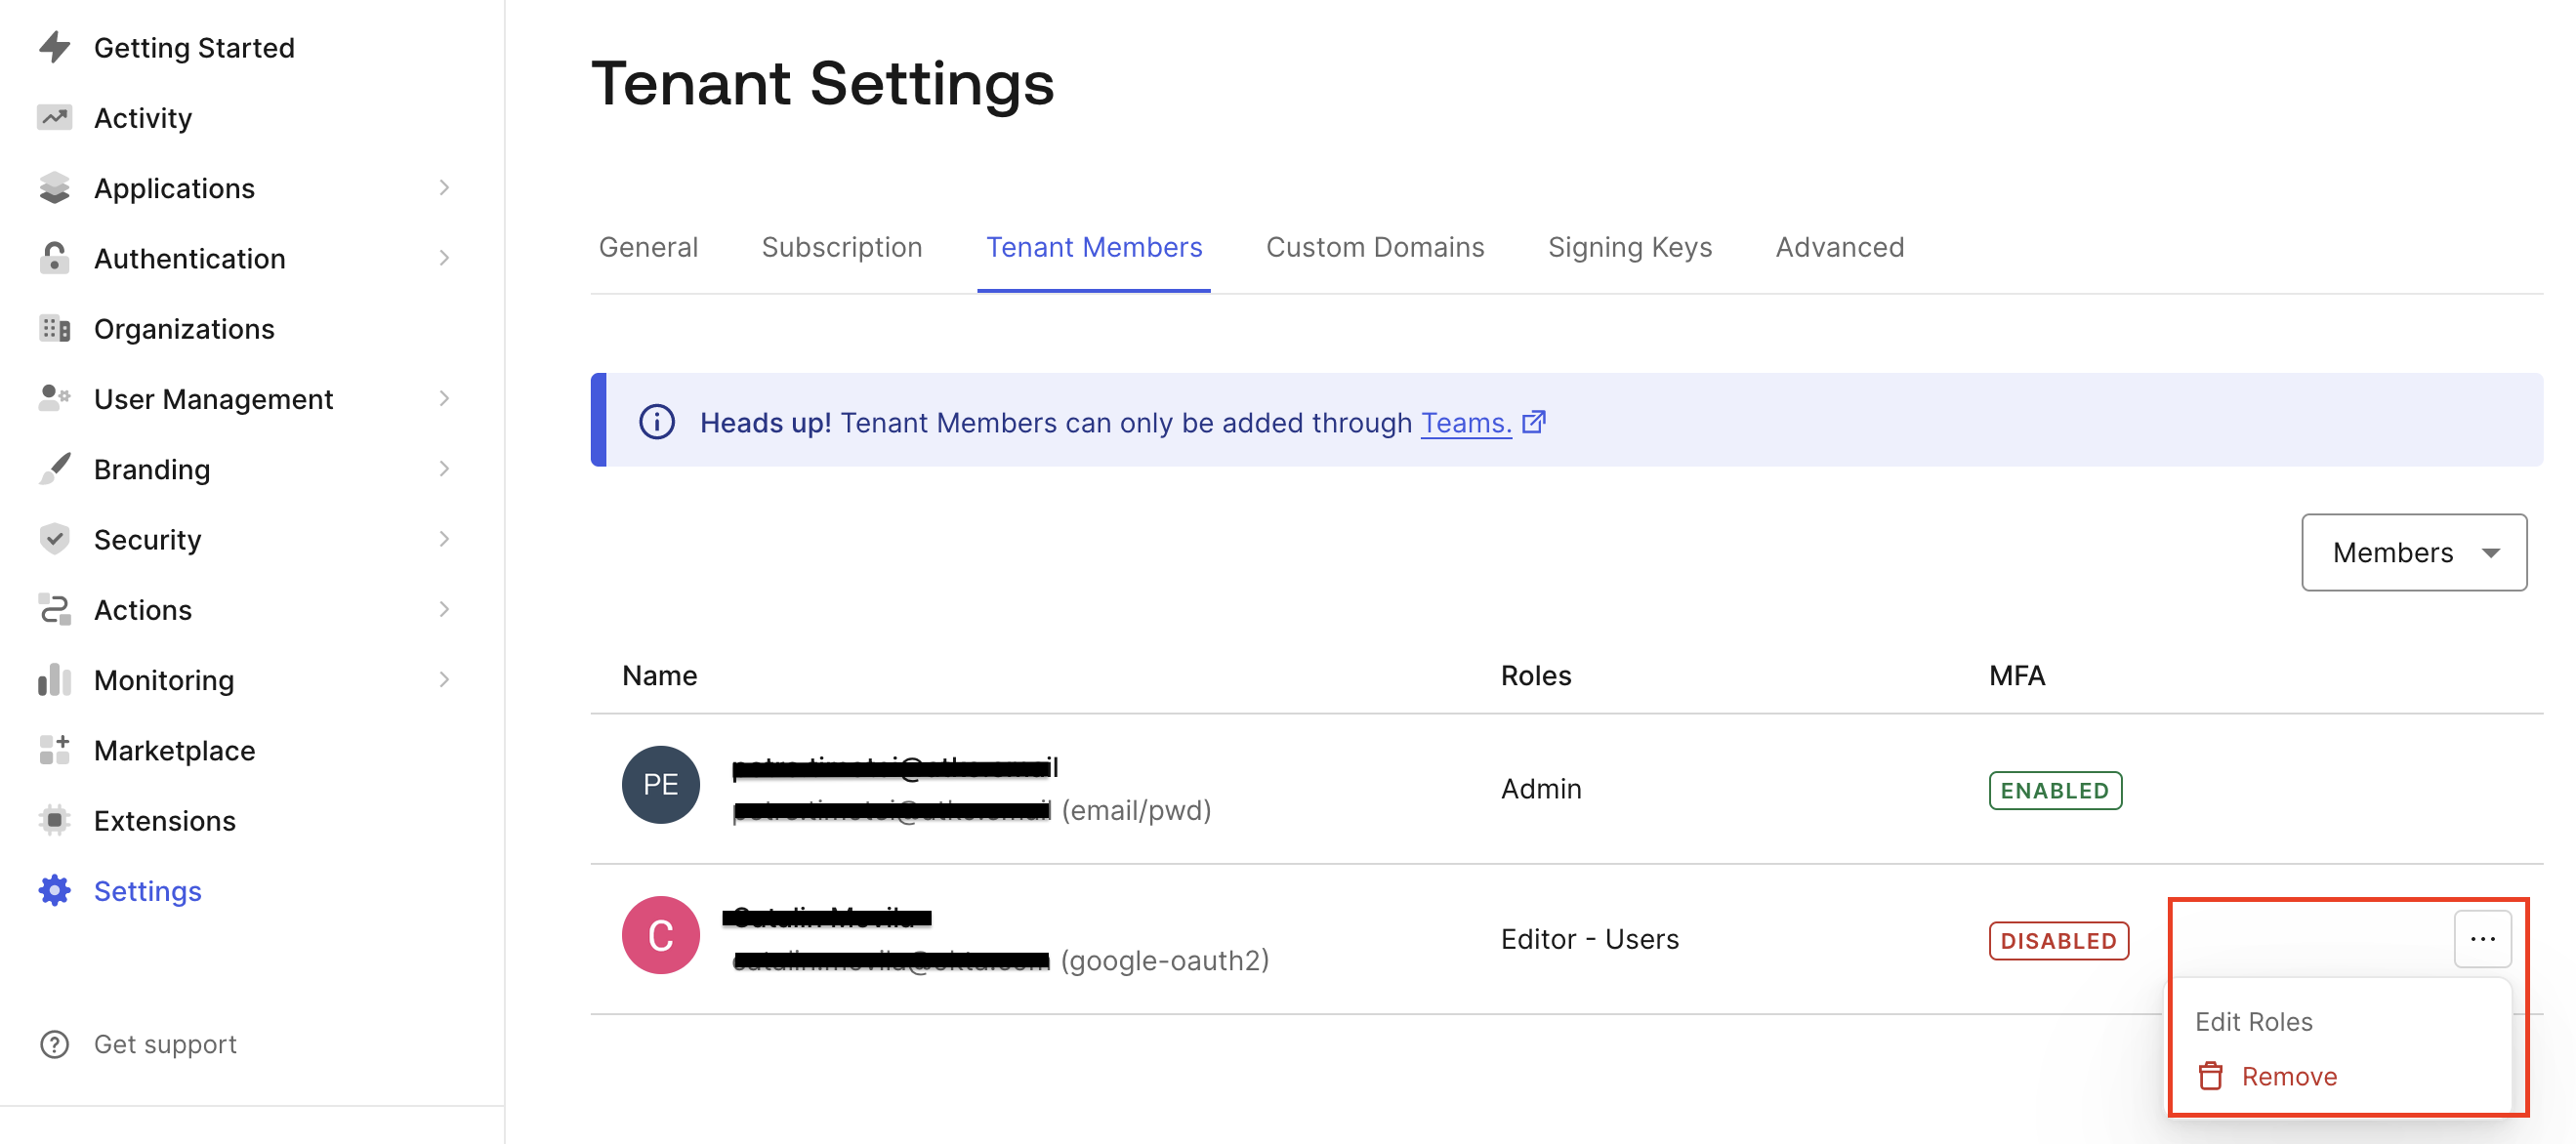Click the ENABLED MFA badge
The height and width of the screenshot is (1144, 2576).
(2055, 790)
